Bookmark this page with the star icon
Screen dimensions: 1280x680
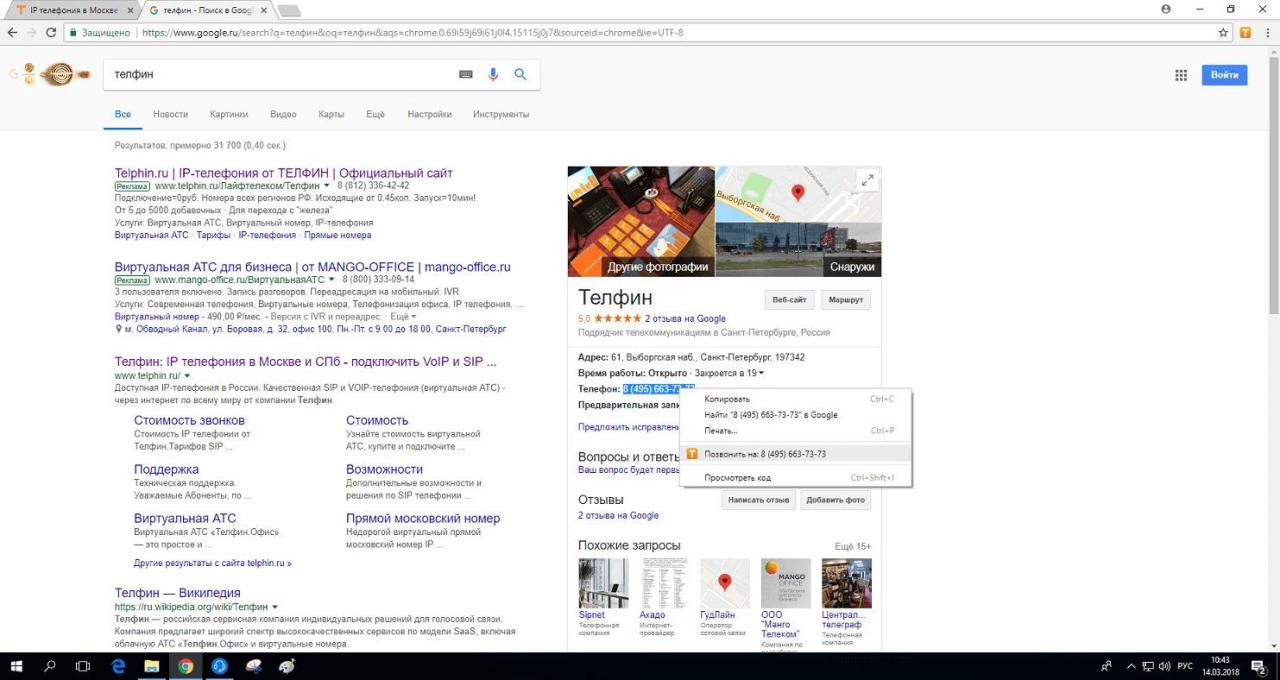[1224, 33]
